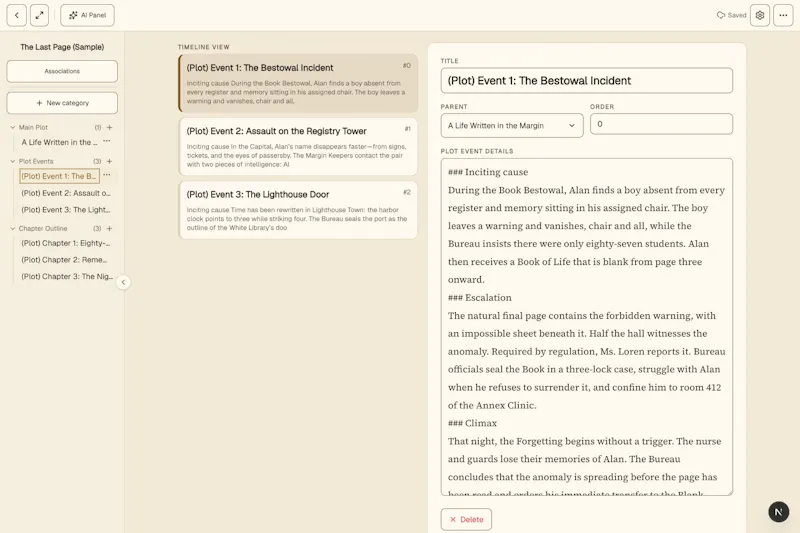Collapse the Main Plot section
The height and width of the screenshot is (533, 800).
point(13,128)
